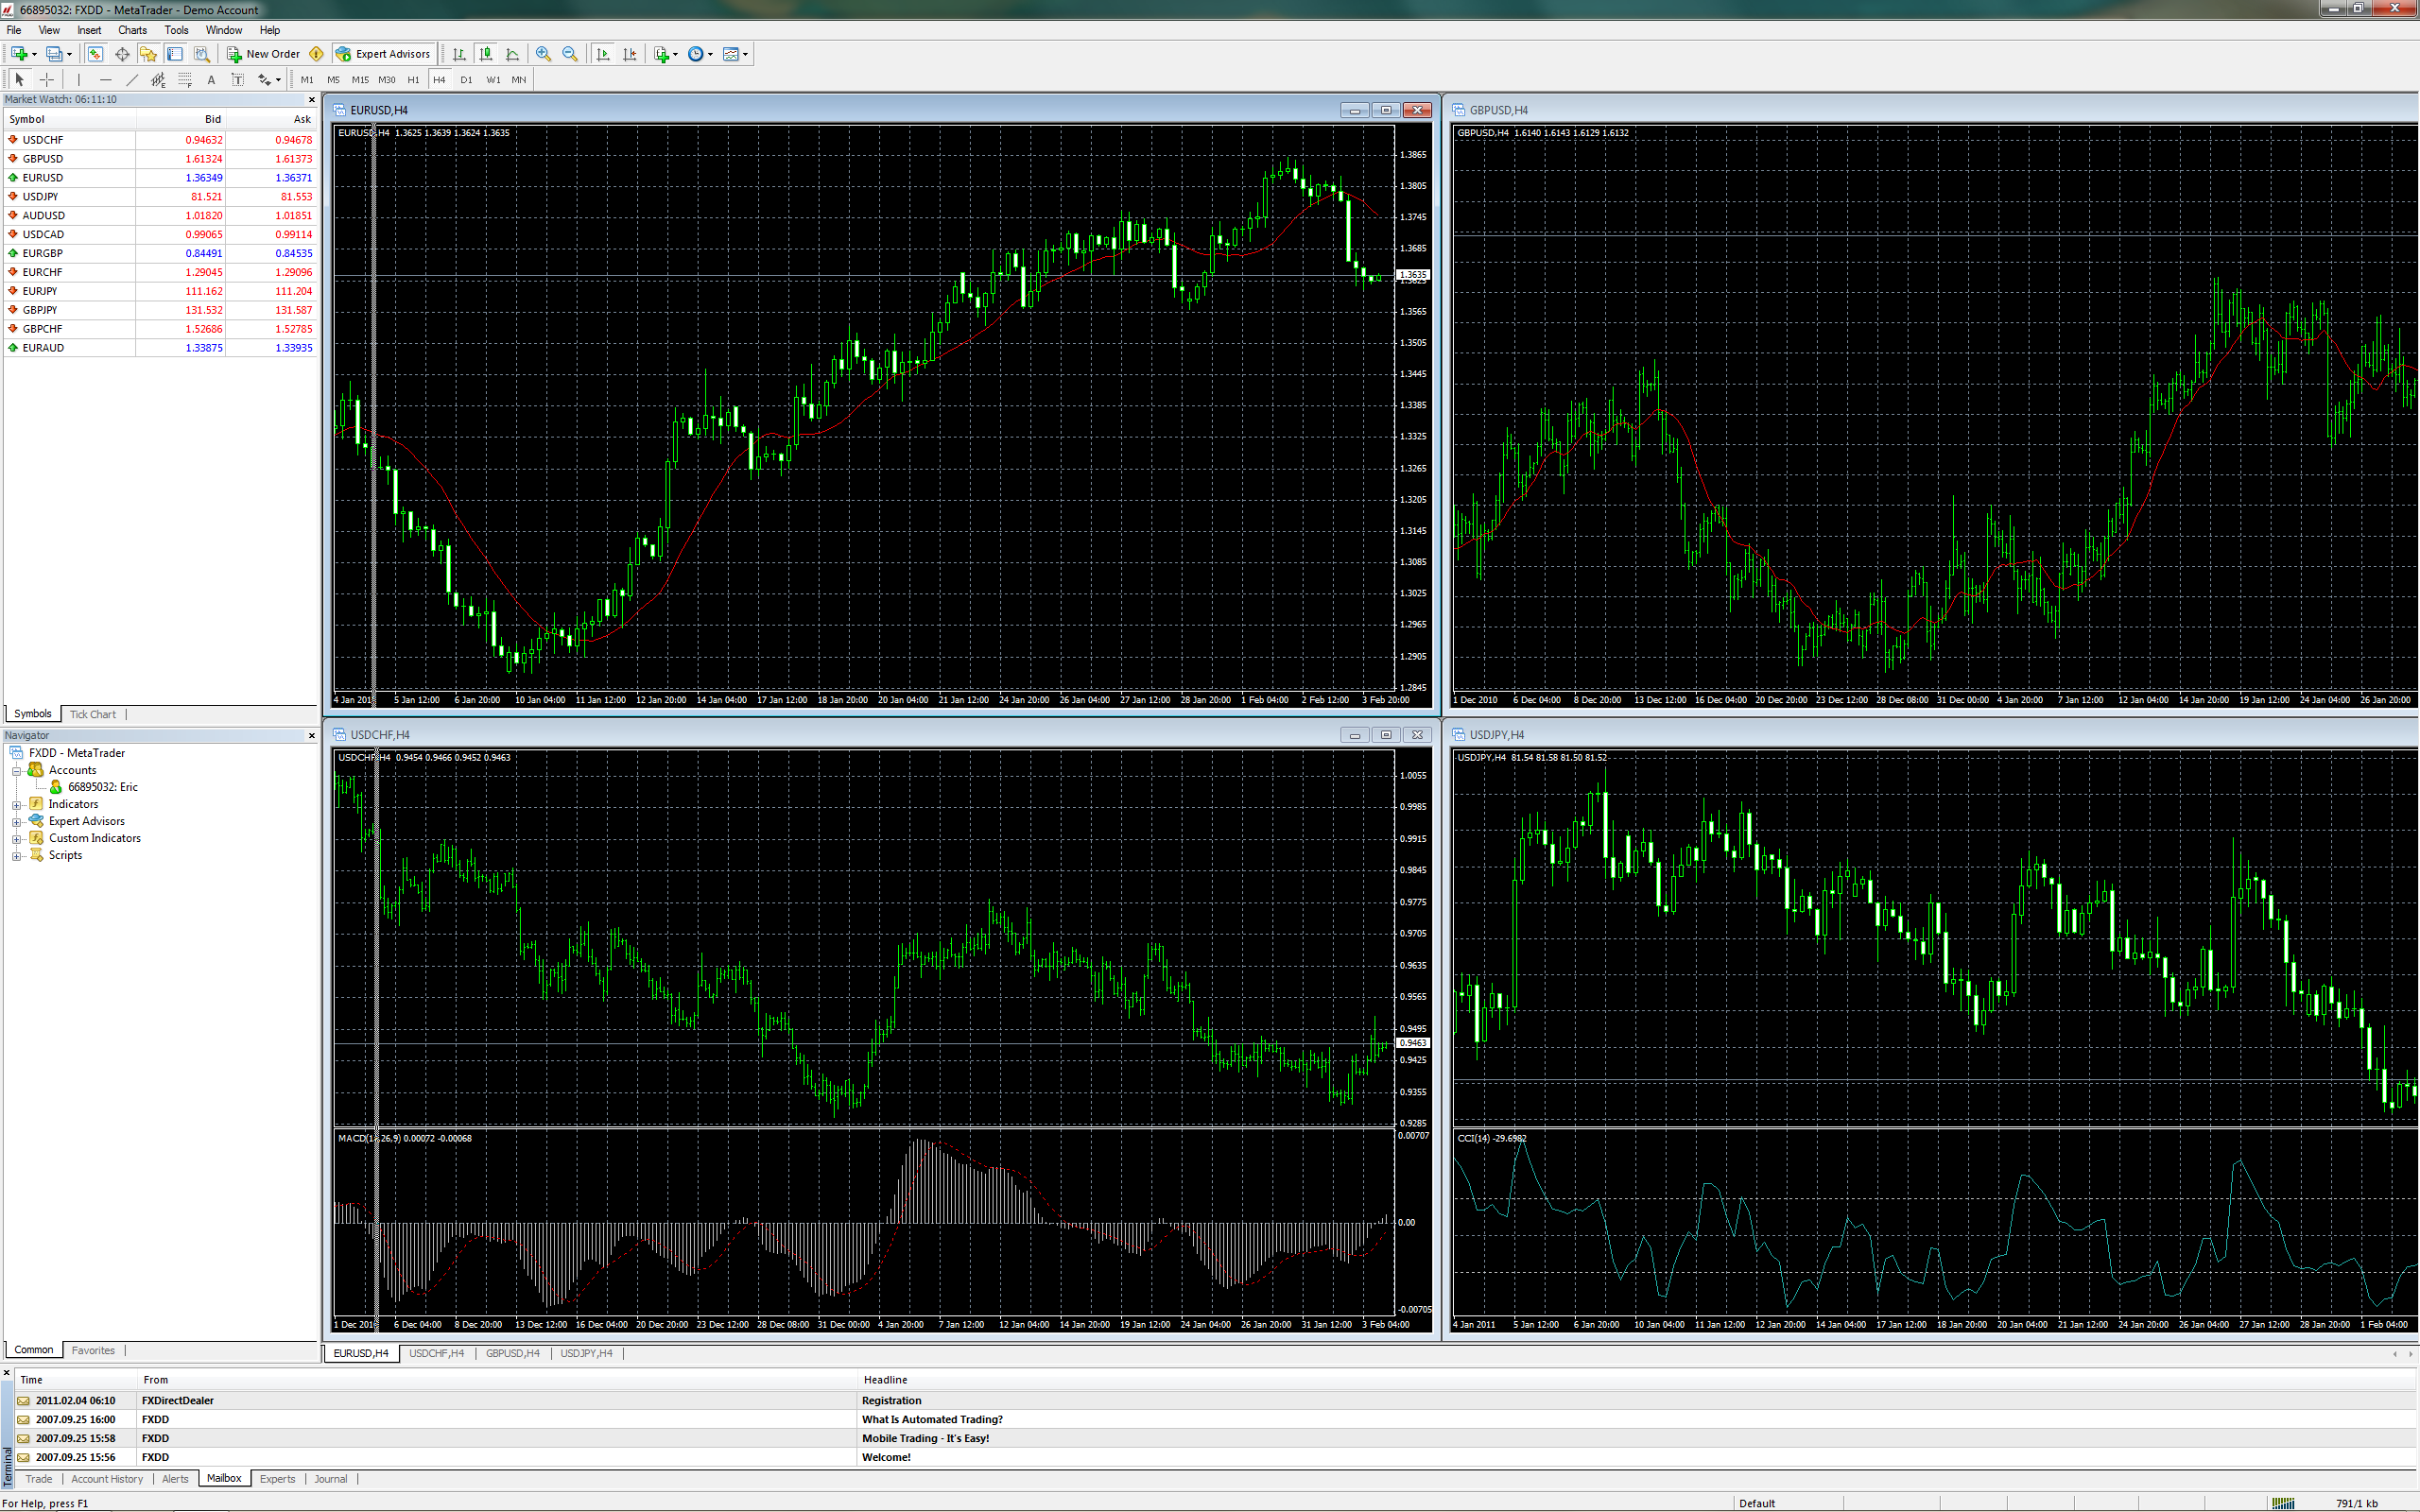Launch MetaEditor with the yellow diamond icon
Screen dimensions: 2420x1512
point(316,54)
